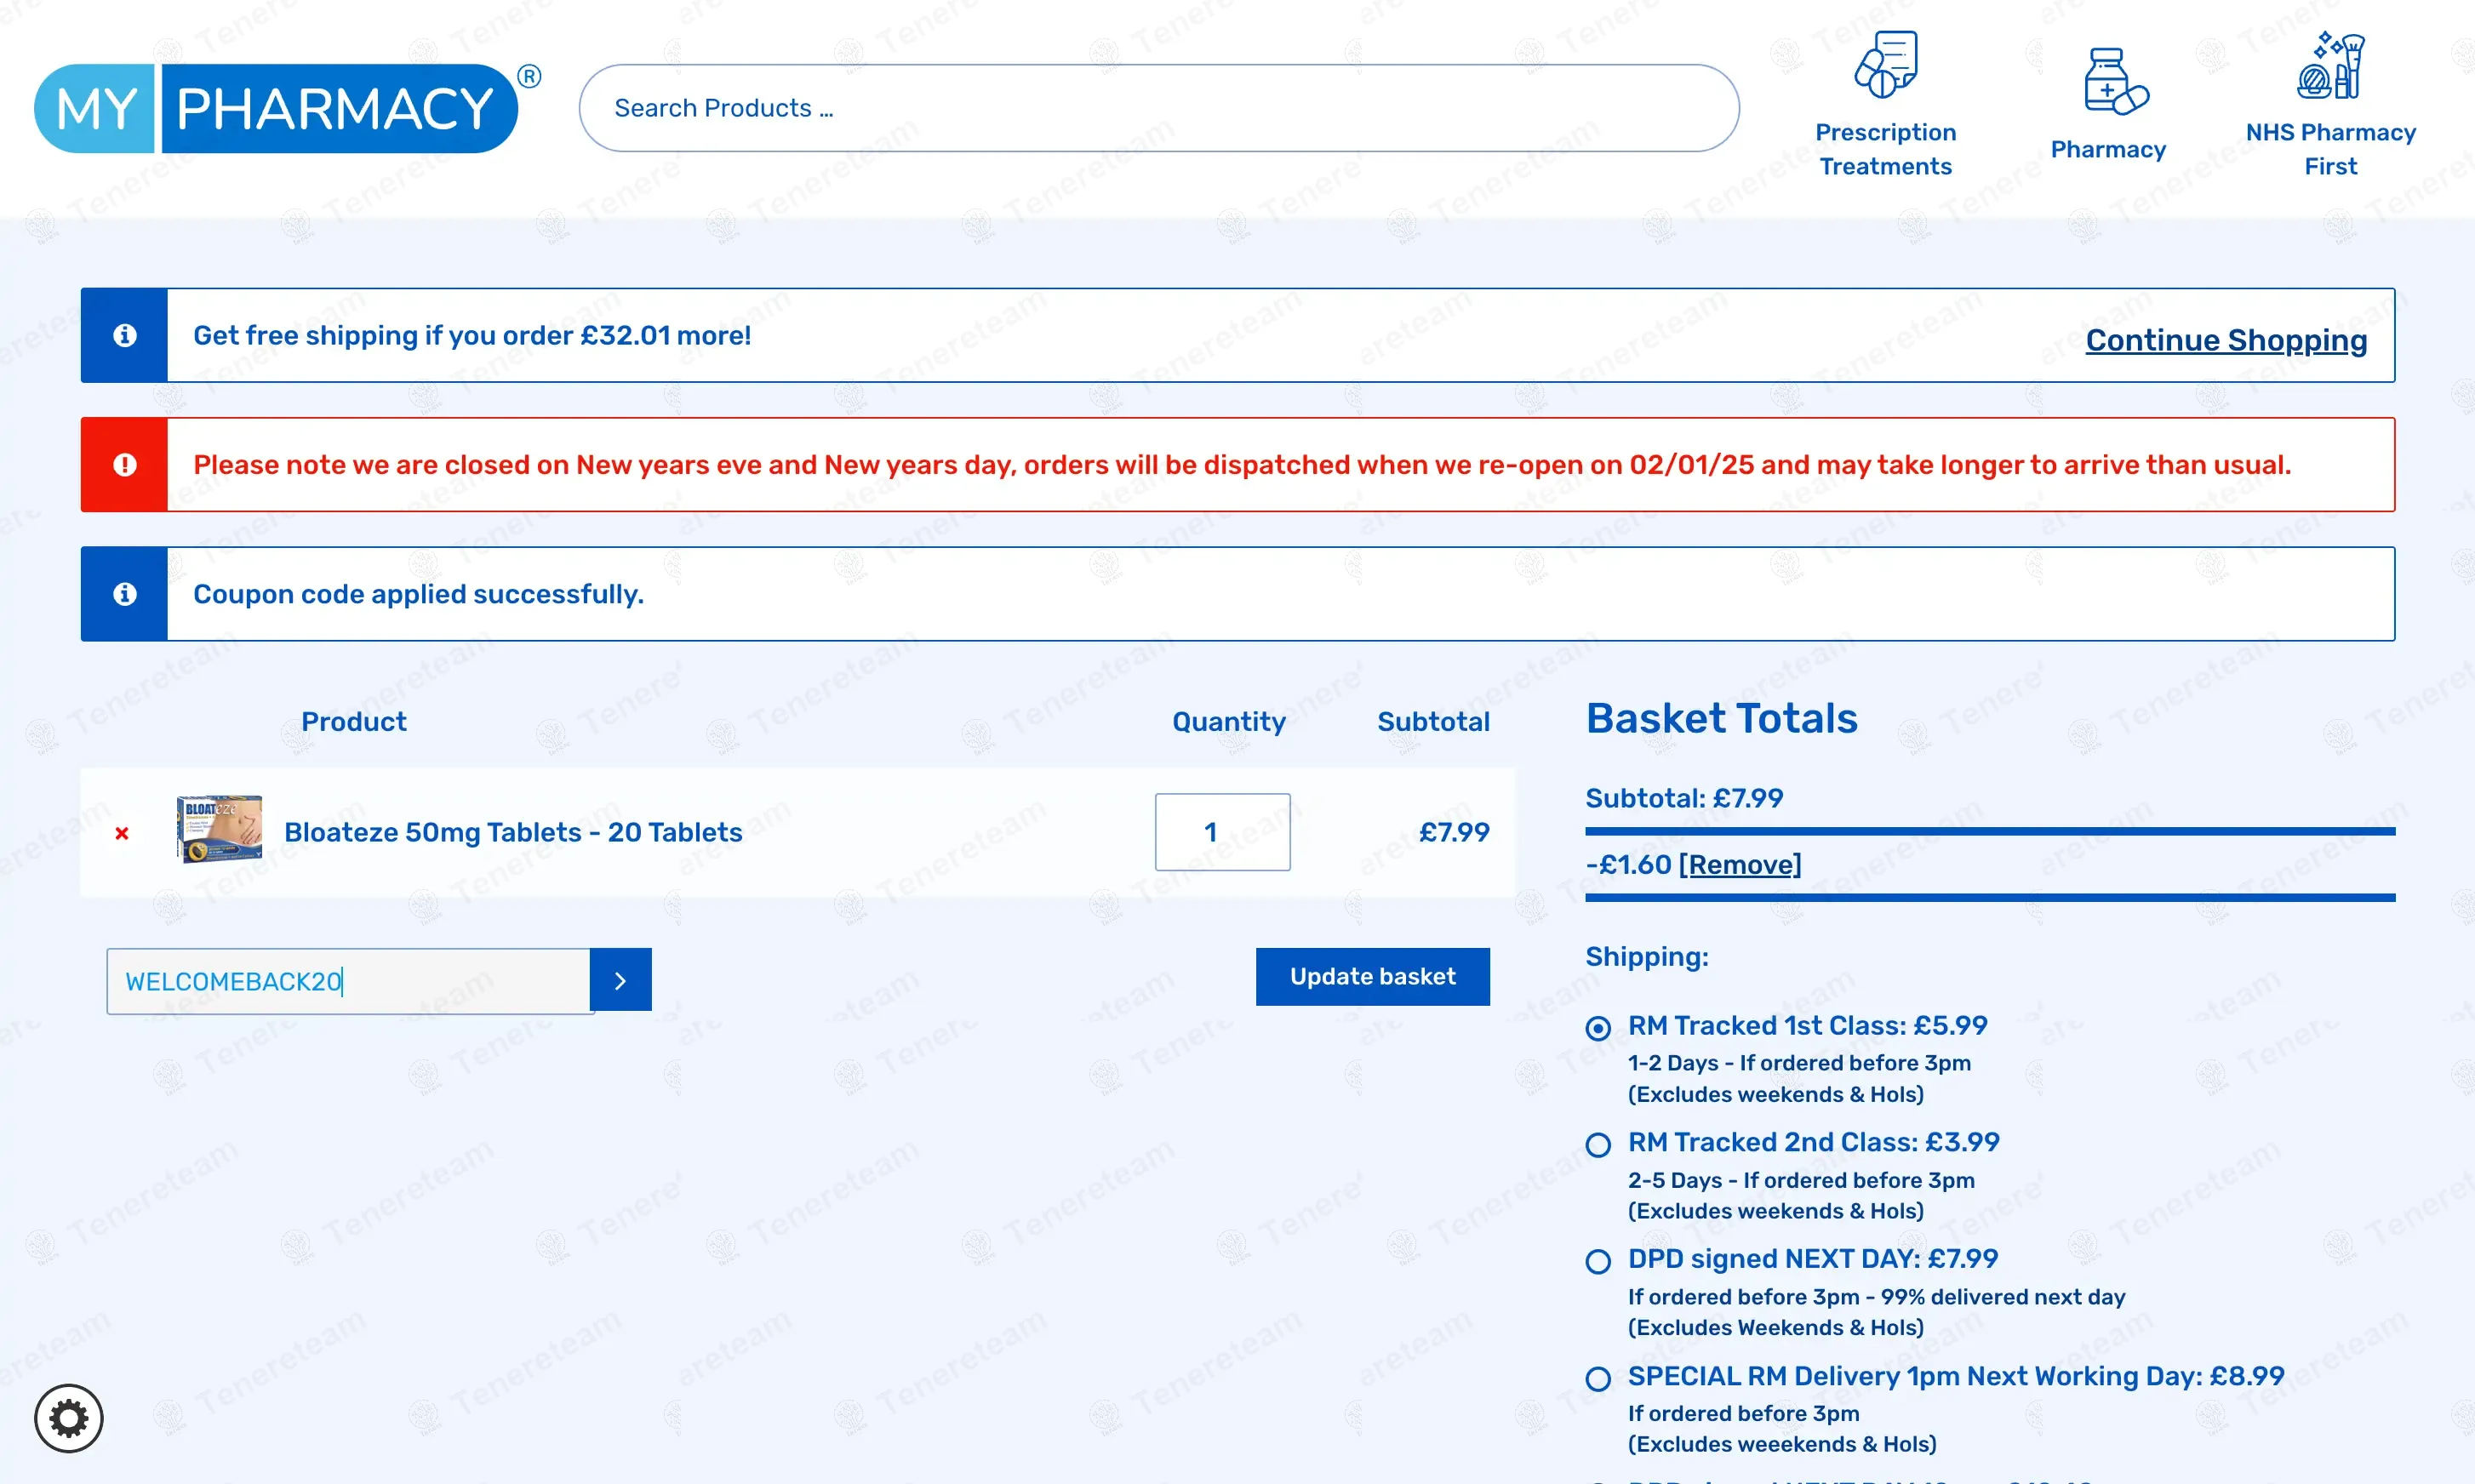Click the coupon applied info icon
The image size is (2475, 1484).
(x=124, y=594)
